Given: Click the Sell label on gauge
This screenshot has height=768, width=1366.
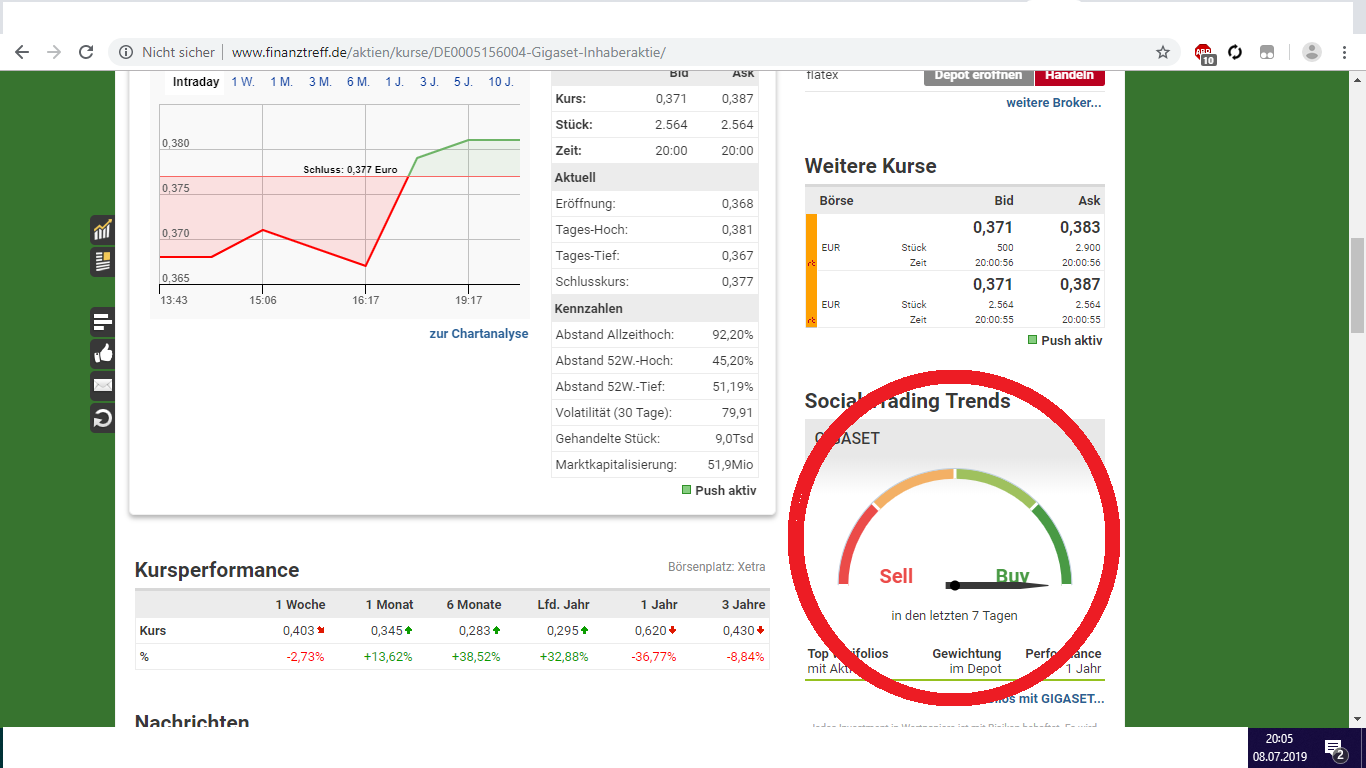Looking at the screenshot, I should pyautogui.click(x=896, y=576).
